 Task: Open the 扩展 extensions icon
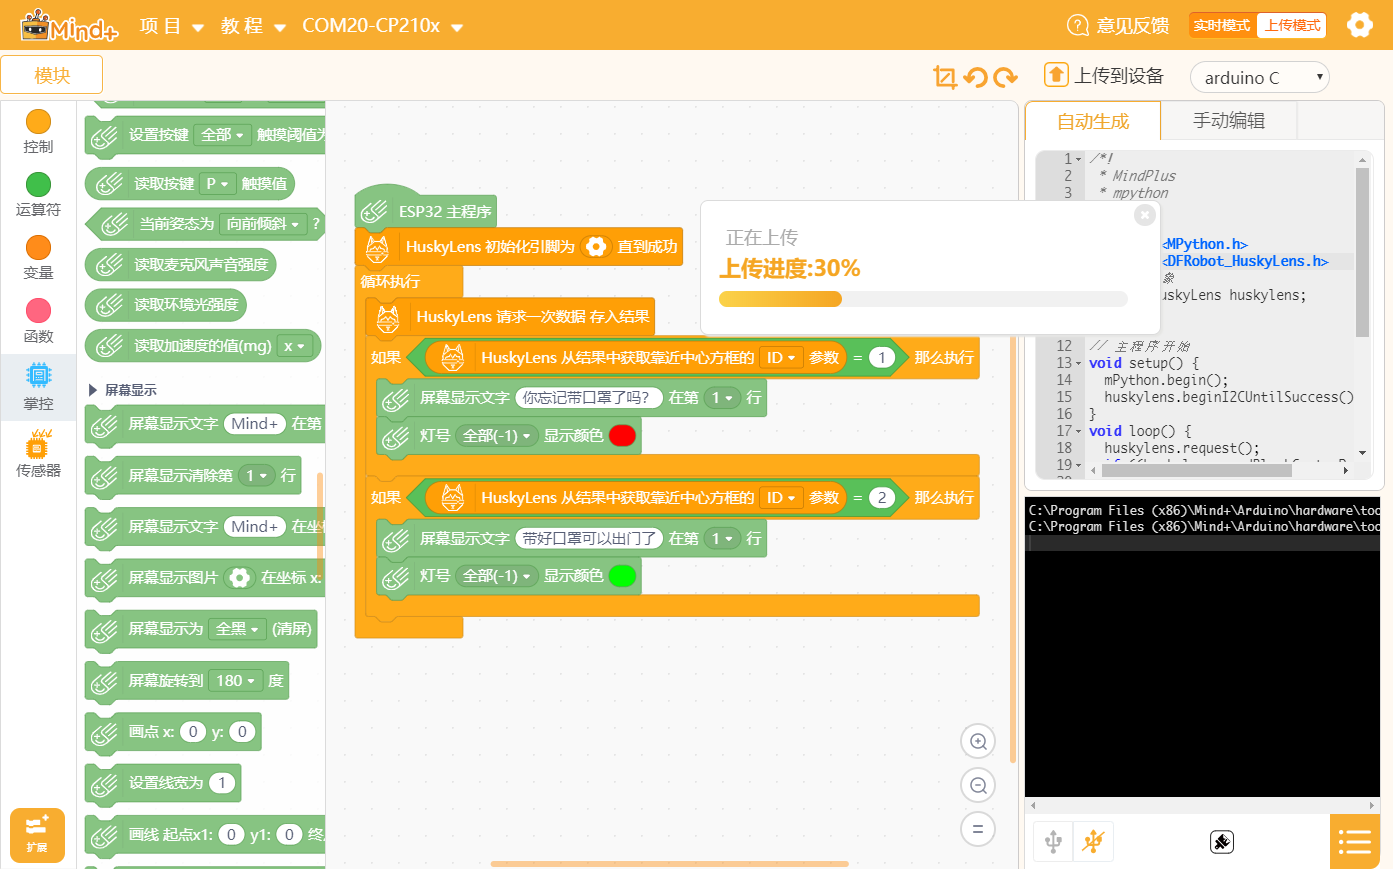(37, 835)
